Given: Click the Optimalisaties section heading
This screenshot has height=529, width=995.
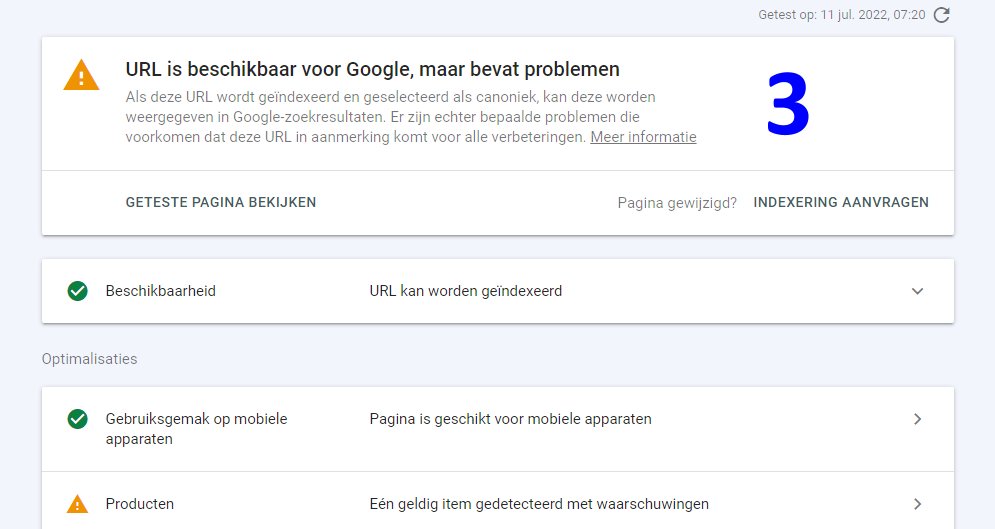Looking at the screenshot, I should pyautogui.click(x=89, y=359).
